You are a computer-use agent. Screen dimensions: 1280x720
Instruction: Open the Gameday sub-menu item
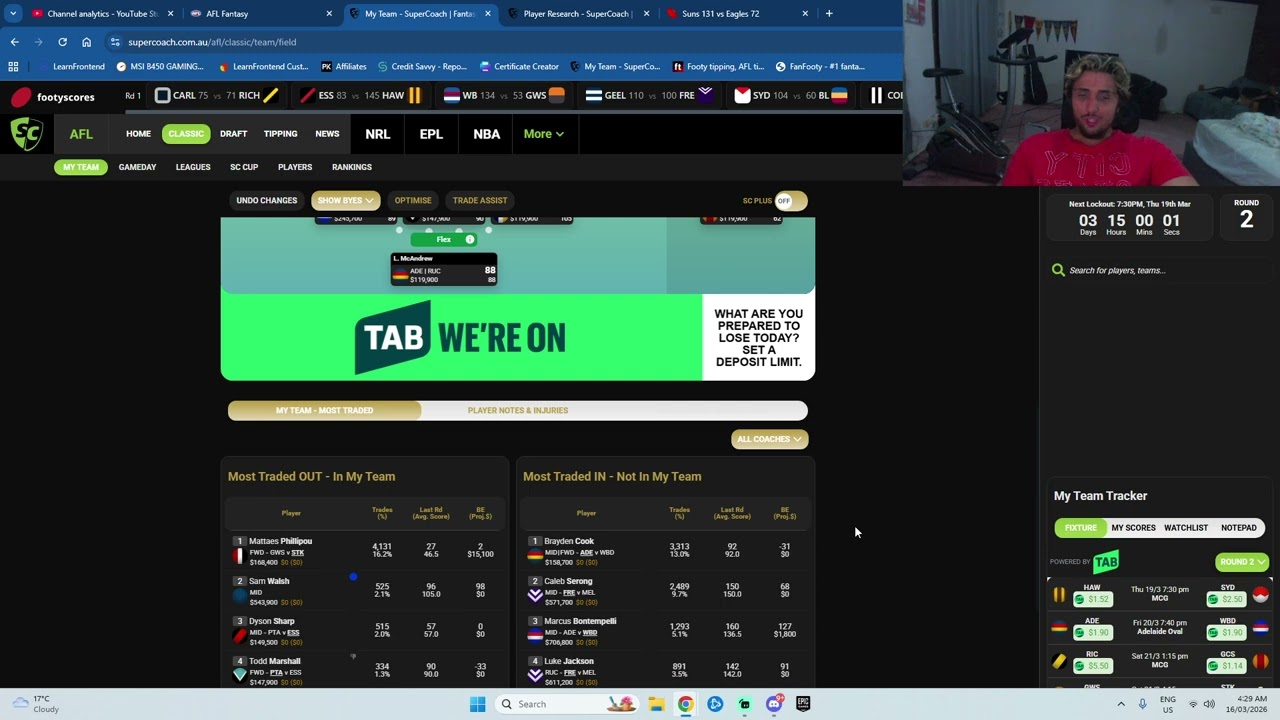tap(137, 167)
